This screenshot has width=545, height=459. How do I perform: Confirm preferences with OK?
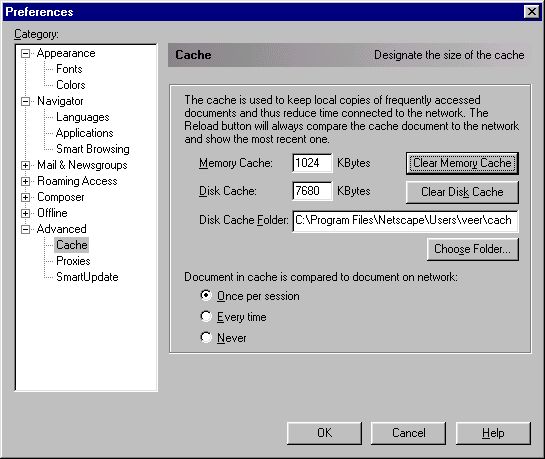pos(324,433)
